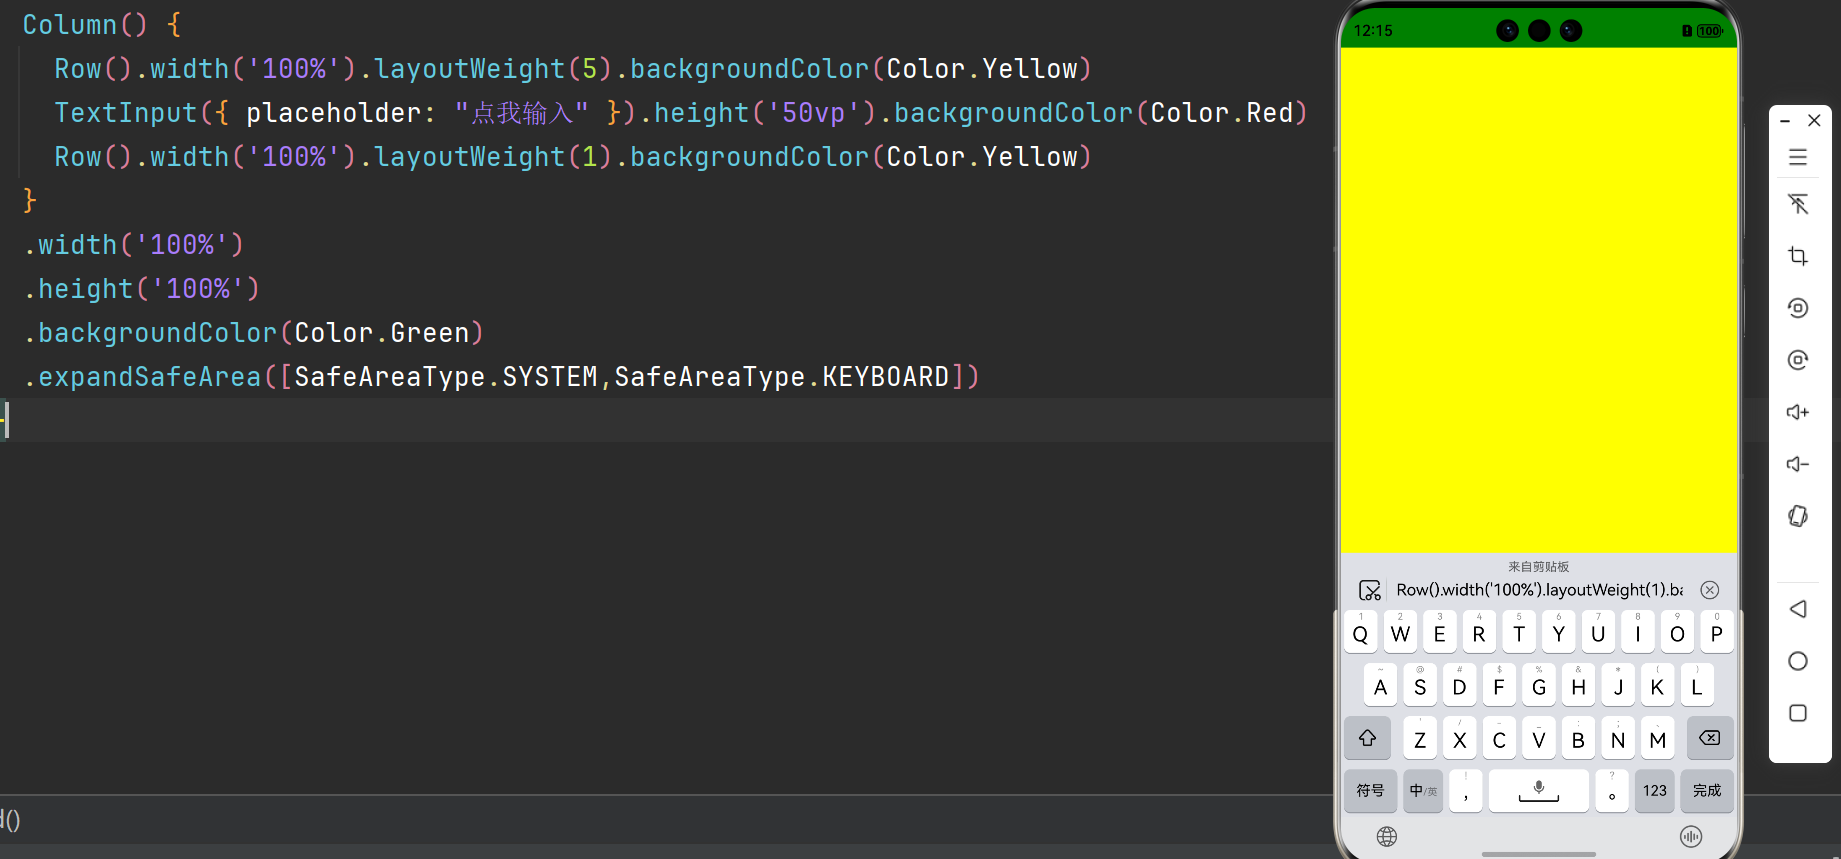Tap the U key
Image resolution: width=1841 pixels, height=859 pixels.
click(x=1598, y=632)
